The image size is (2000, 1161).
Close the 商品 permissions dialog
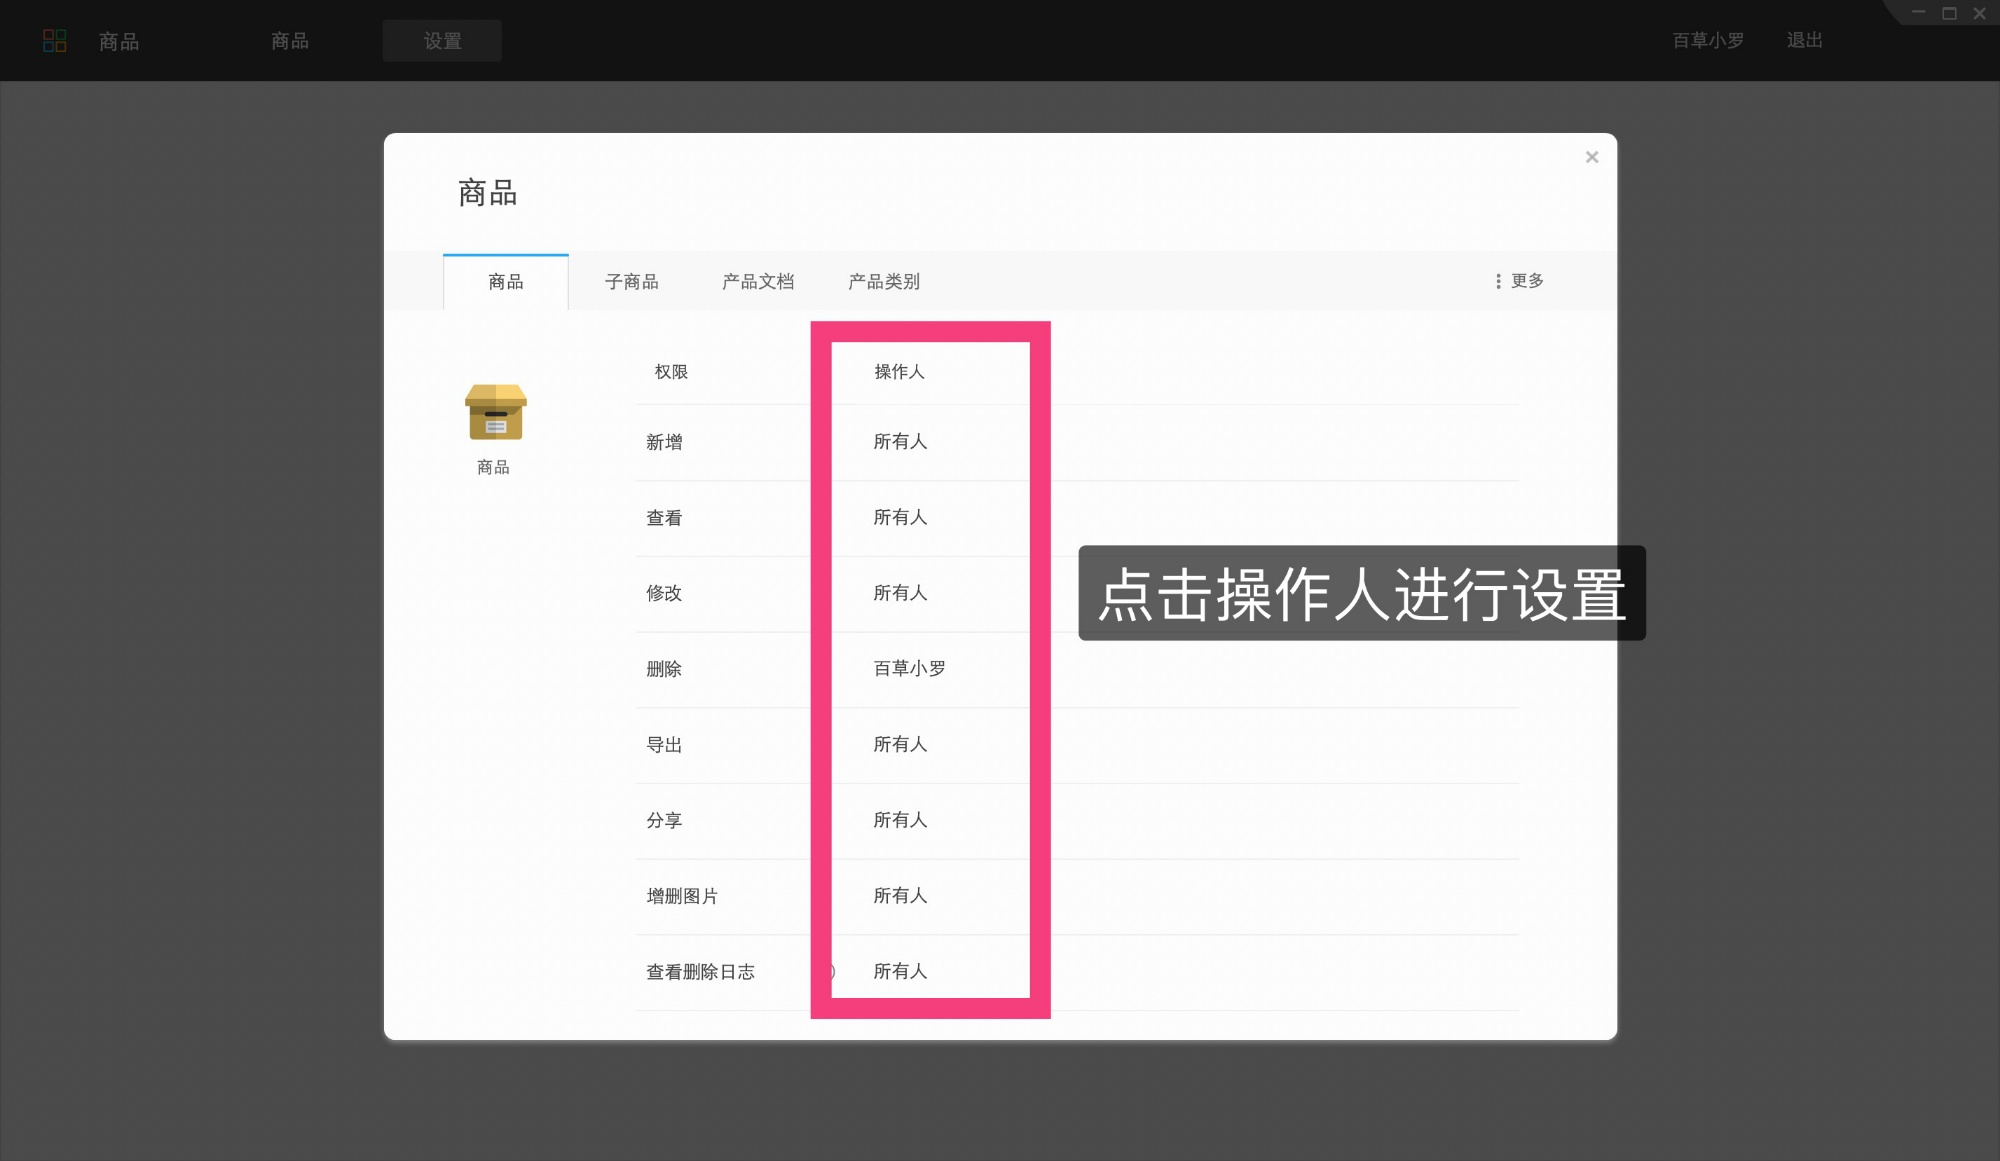point(1591,157)
